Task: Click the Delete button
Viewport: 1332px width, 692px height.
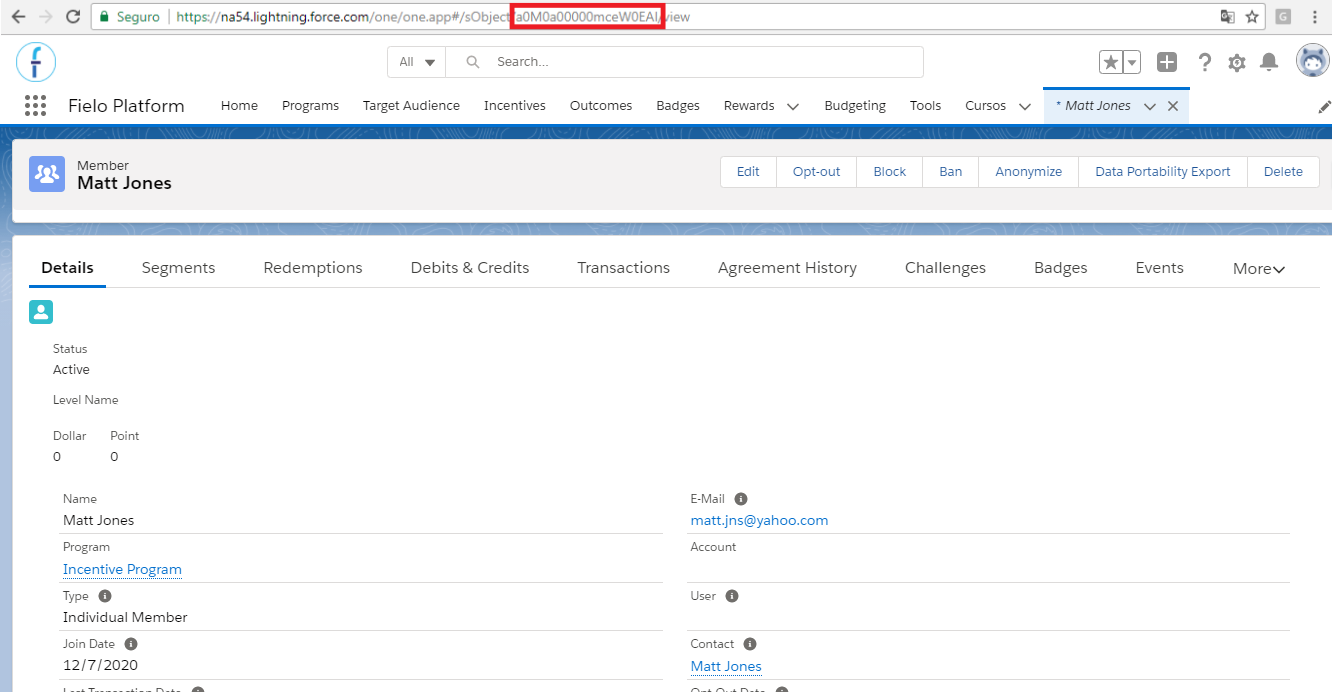Action: 1283,171
